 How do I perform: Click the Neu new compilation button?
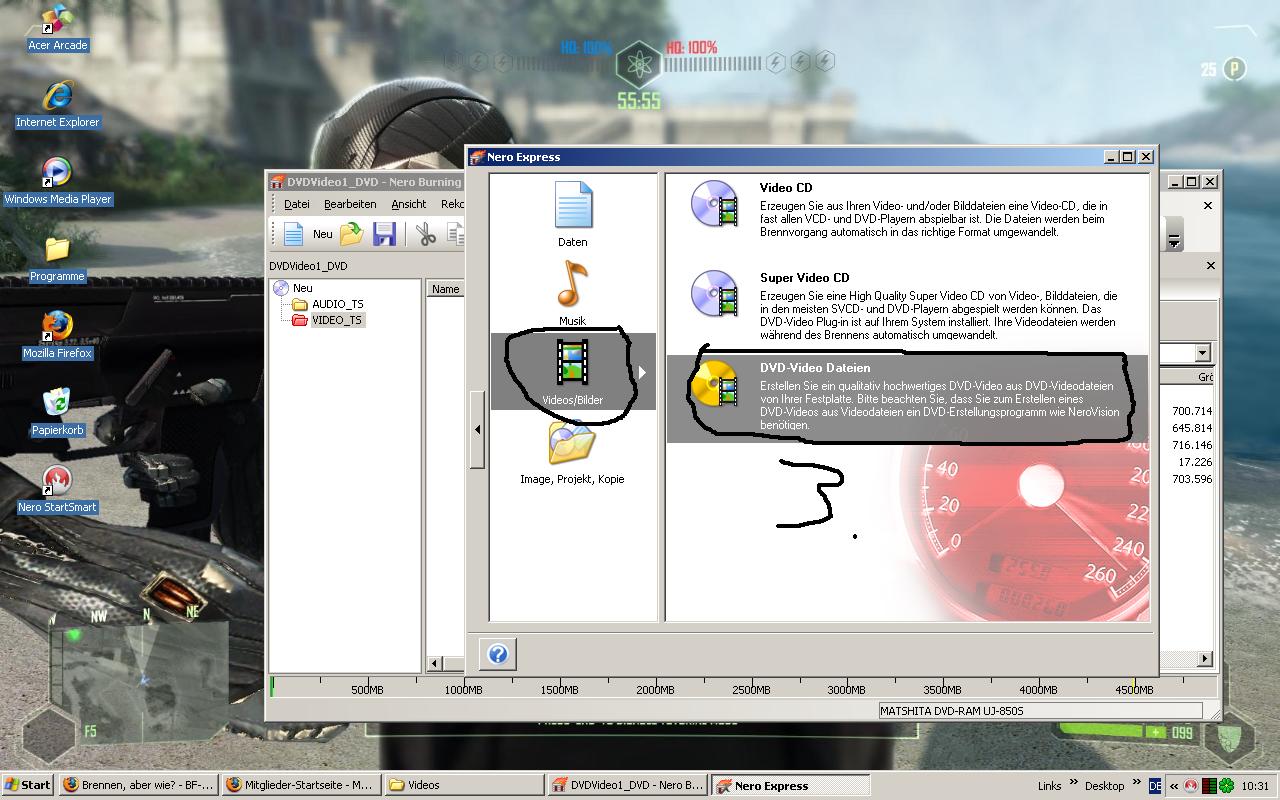coord(308,234)
